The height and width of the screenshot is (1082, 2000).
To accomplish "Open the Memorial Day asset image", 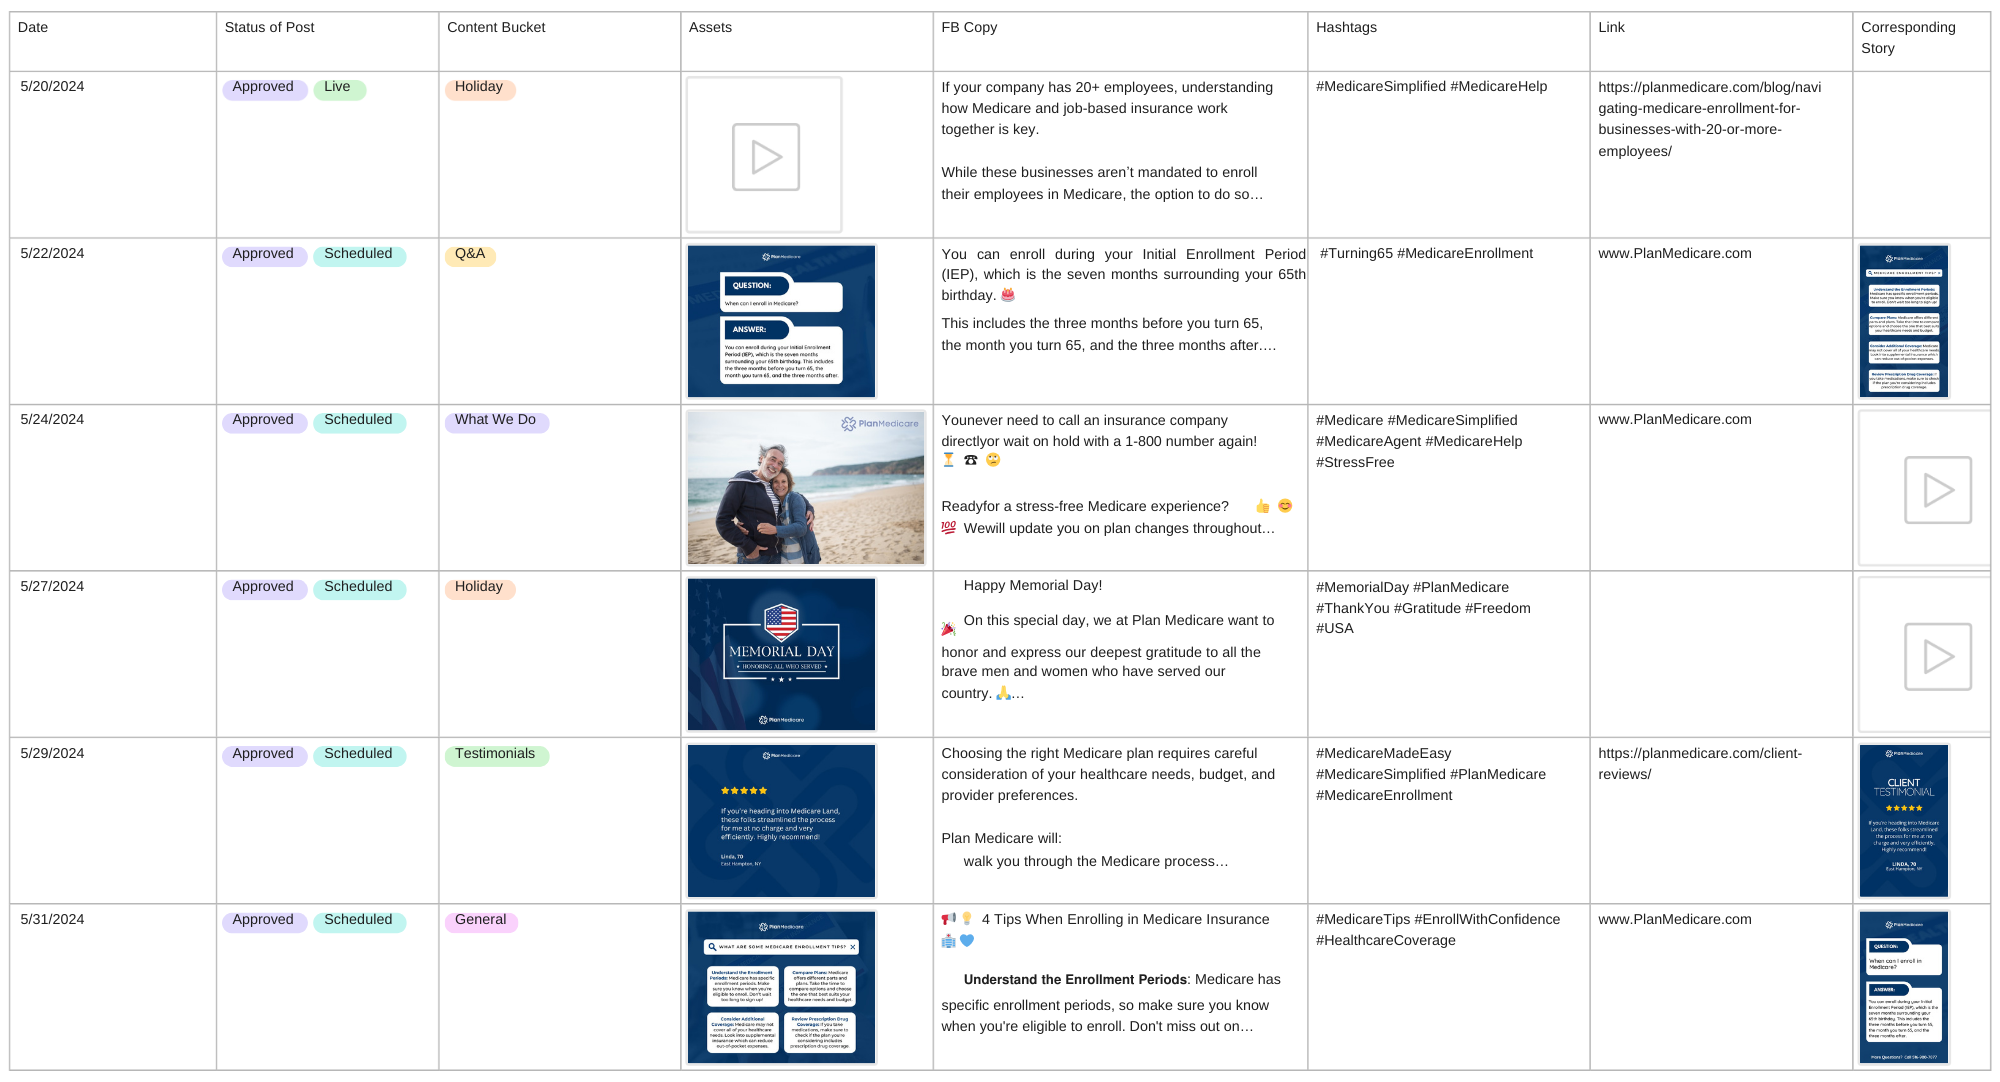I will (781, 654).
